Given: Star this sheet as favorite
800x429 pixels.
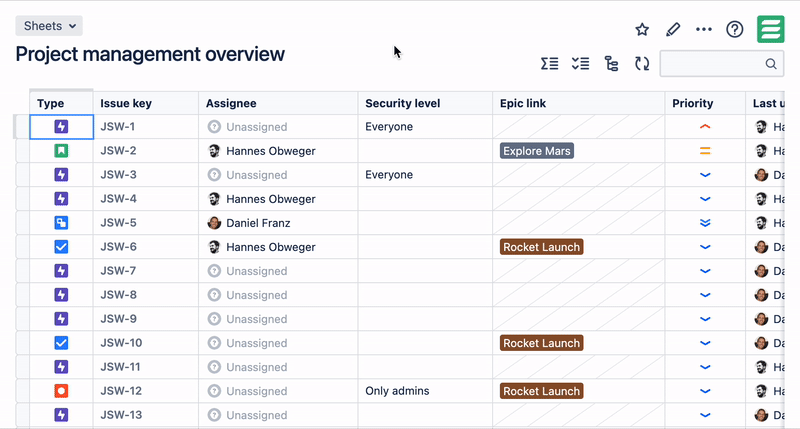Looking at the screenshot, I should tap(642, 30).
